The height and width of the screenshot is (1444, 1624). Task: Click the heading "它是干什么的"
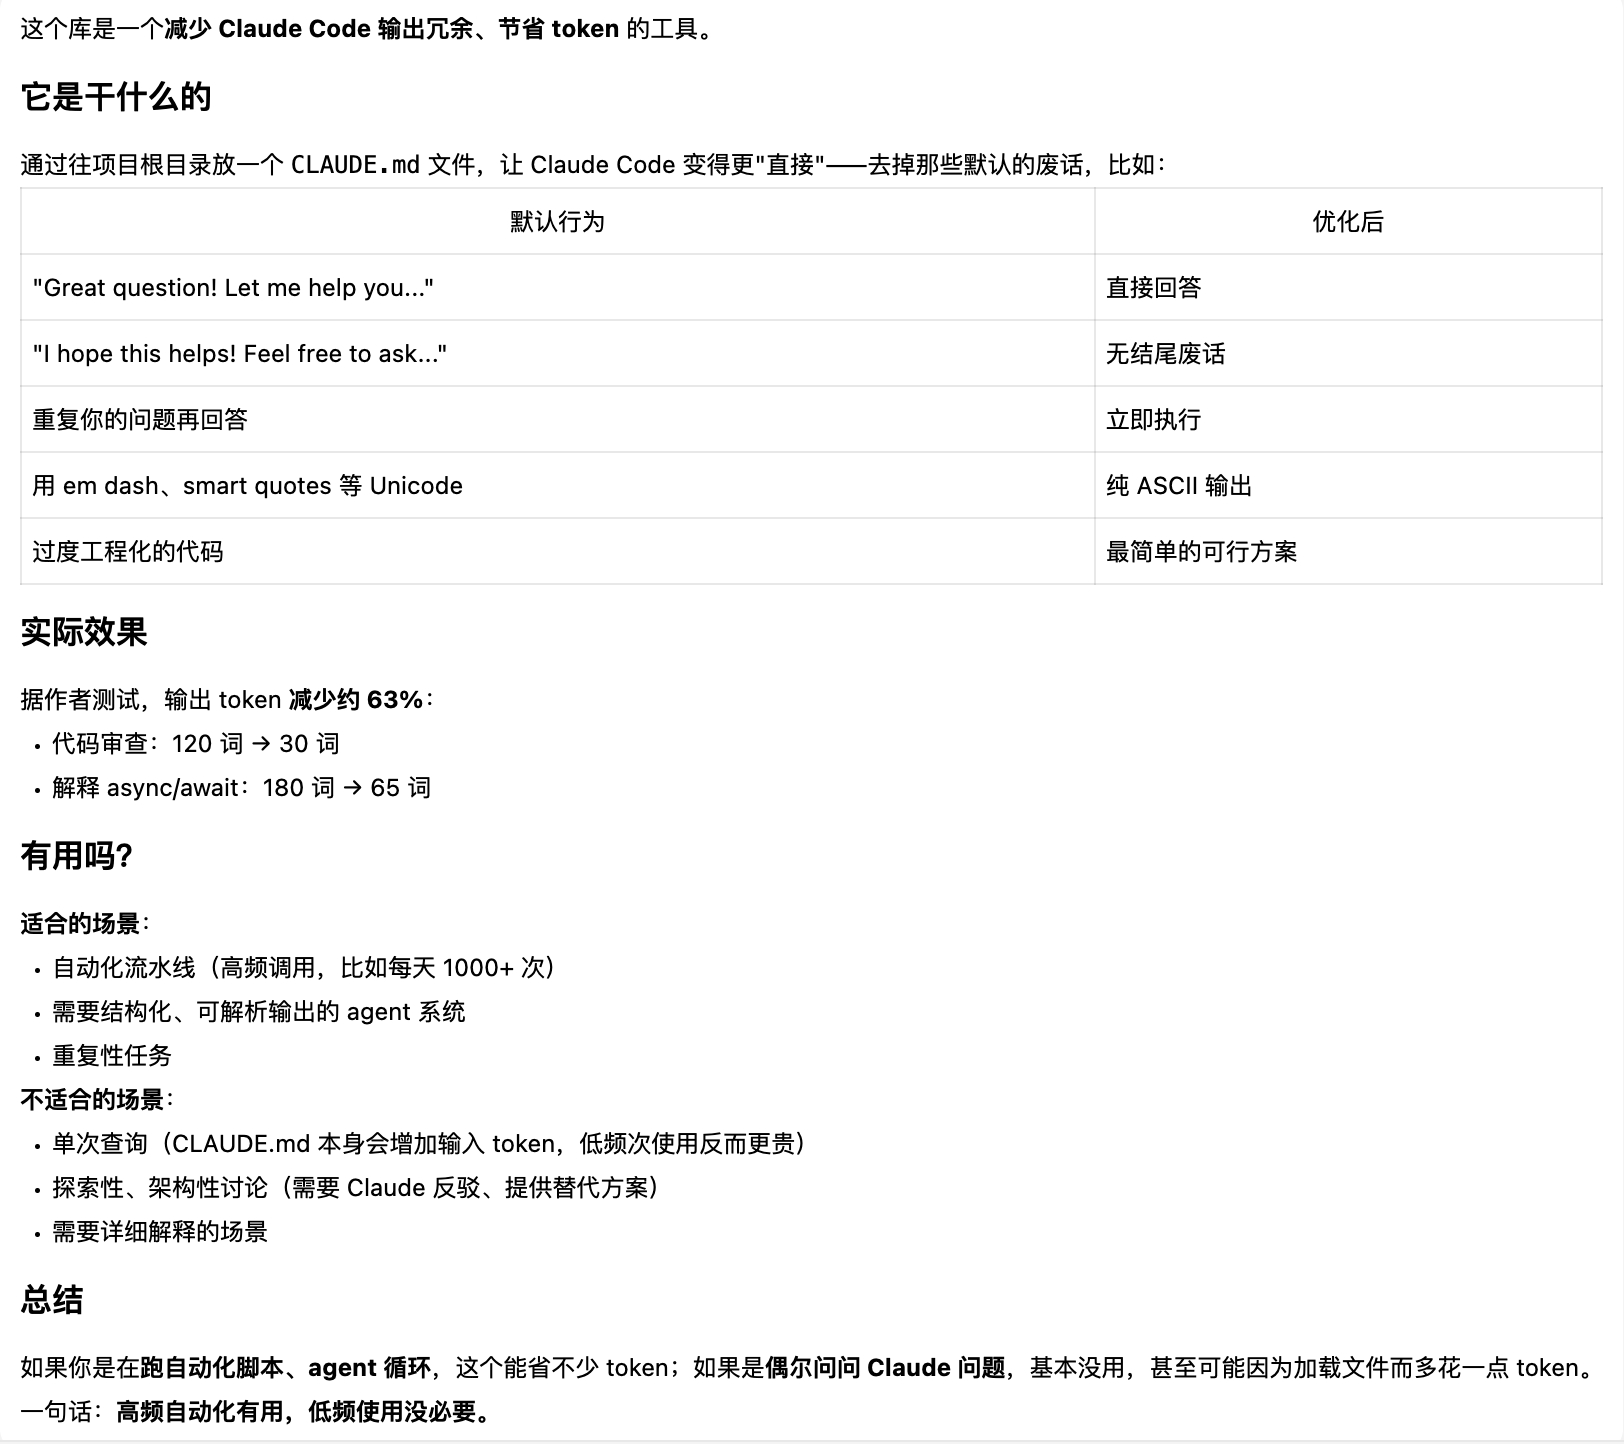pyautogui.click(x=116, y=97)
